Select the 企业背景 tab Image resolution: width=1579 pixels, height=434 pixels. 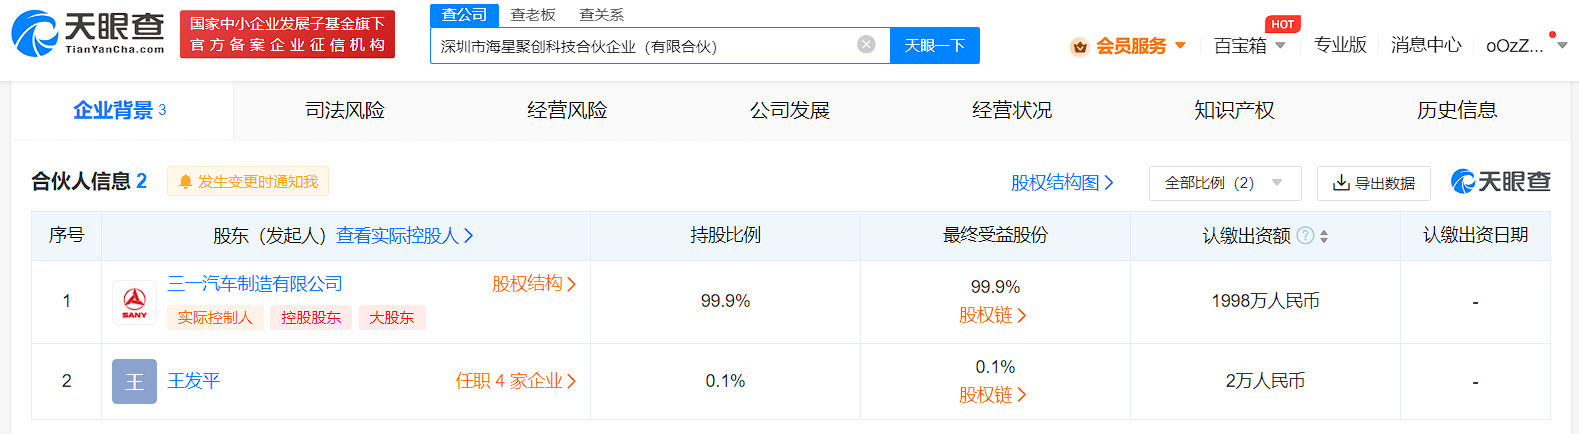click(x=122, y=110)
